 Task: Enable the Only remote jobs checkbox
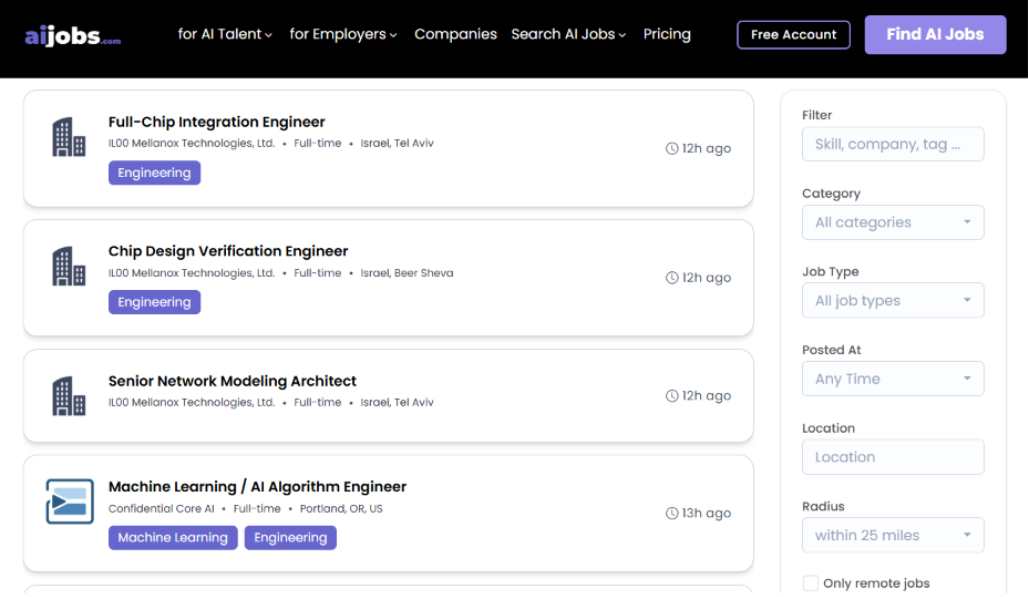click(x=810, y=583)
